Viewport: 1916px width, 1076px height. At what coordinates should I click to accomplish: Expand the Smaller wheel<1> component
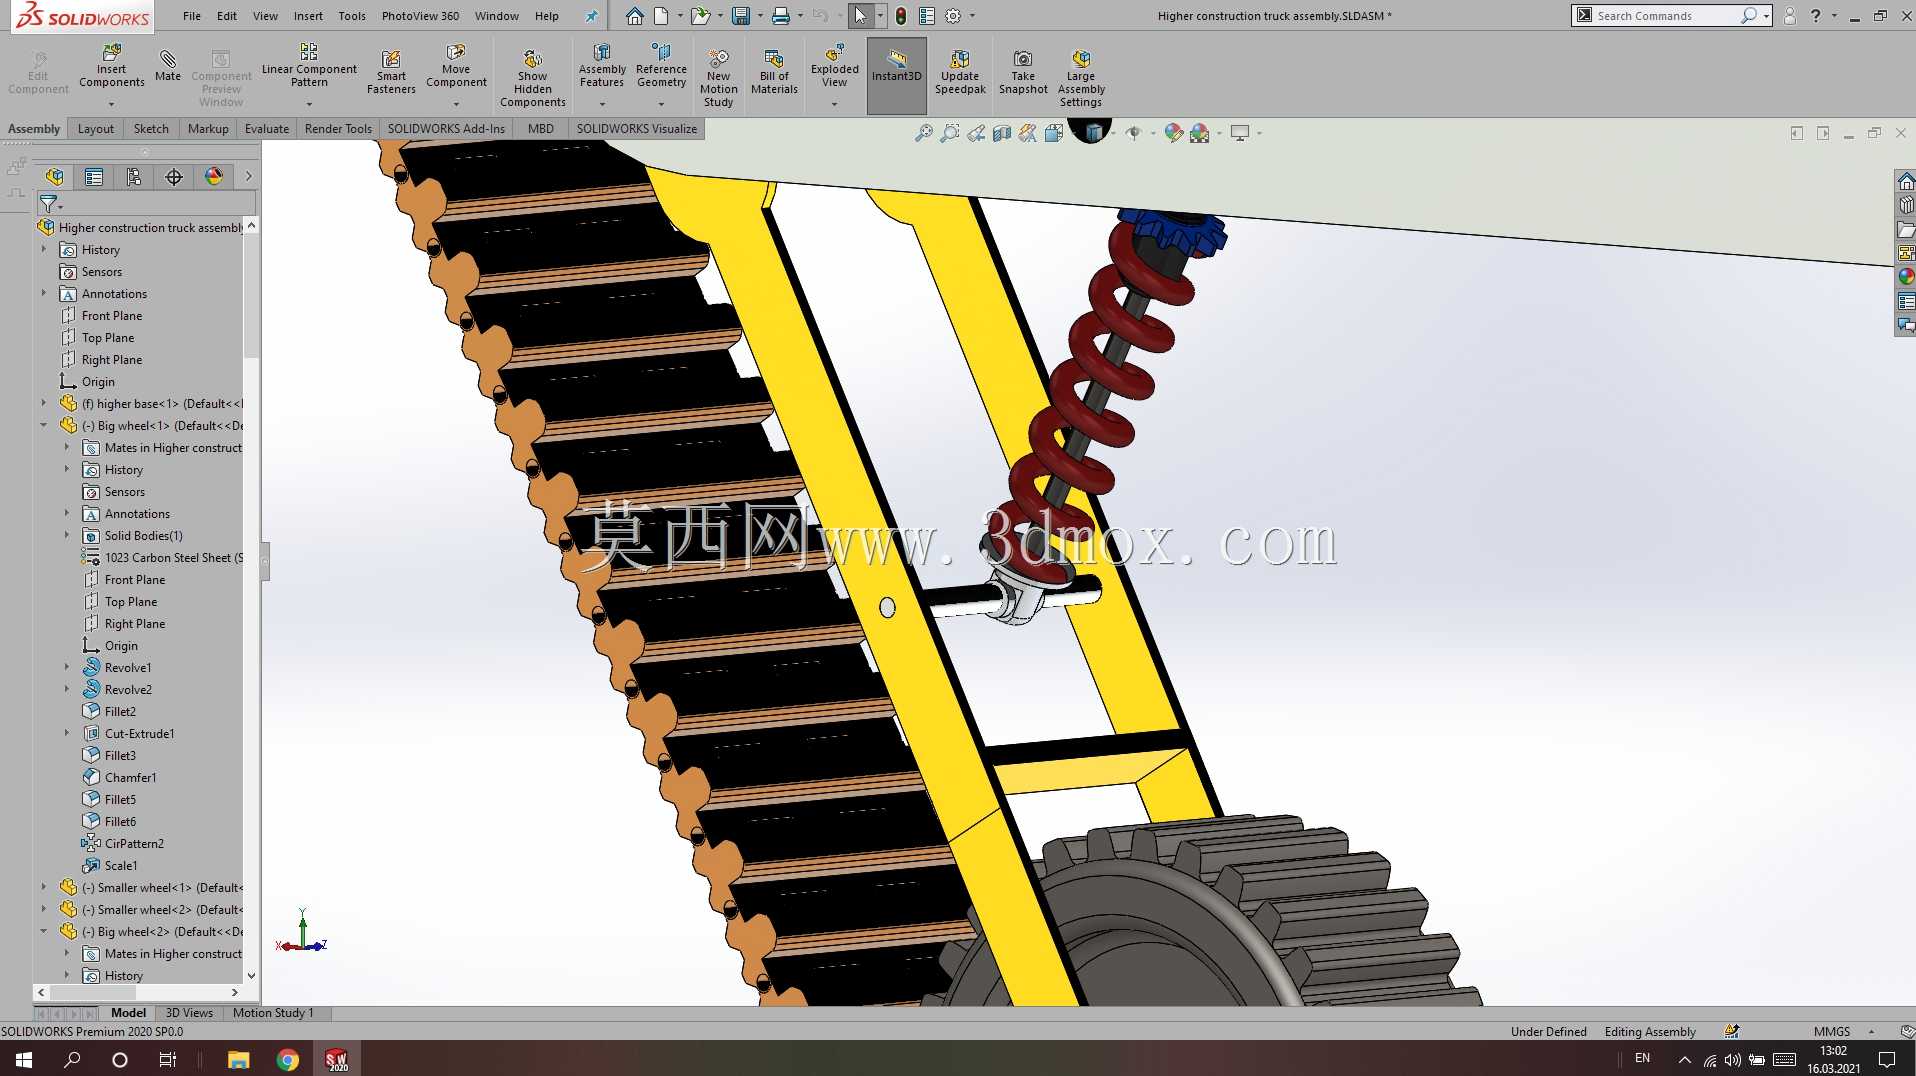coord(44,887)
